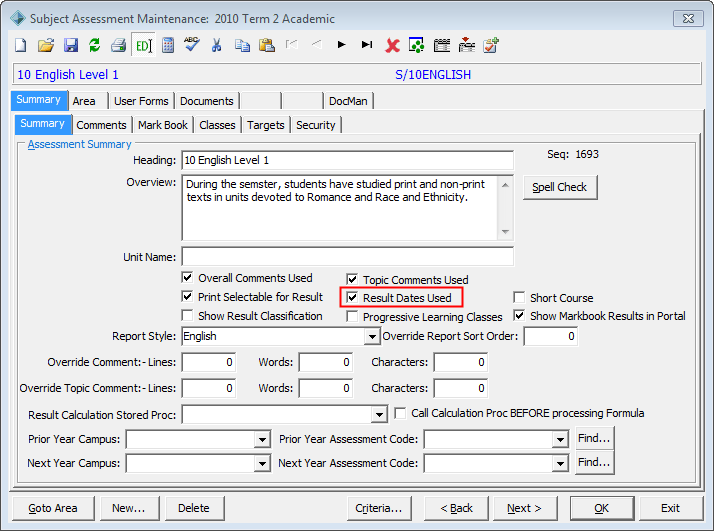Viewport: 714px width, 531px height.
Task: Uncheck Topic Comments Used
Action: point(352,279)
